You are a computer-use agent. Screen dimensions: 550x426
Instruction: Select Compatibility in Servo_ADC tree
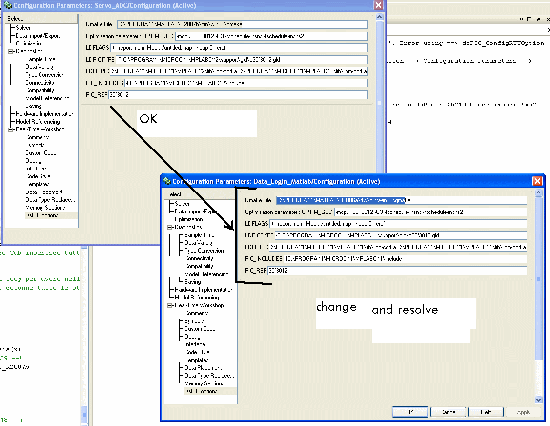point(40,90)
